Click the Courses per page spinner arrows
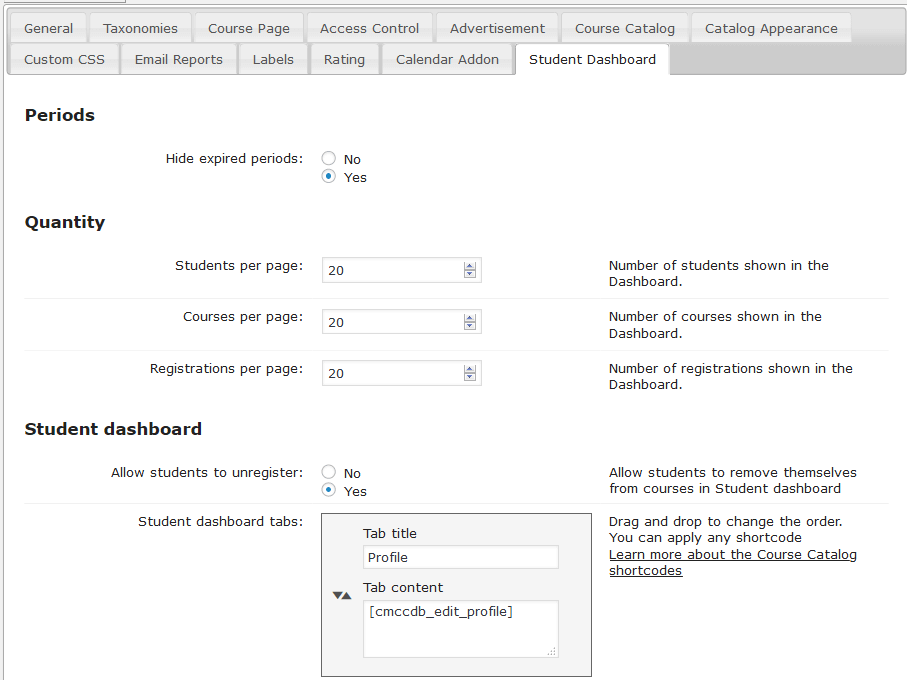This screenshot has width=907, height=680. click(470, 322)
